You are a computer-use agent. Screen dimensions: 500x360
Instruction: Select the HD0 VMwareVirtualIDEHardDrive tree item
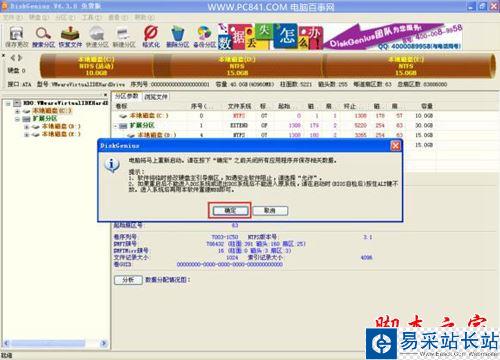pyautogui.click(x=66, y=103)
